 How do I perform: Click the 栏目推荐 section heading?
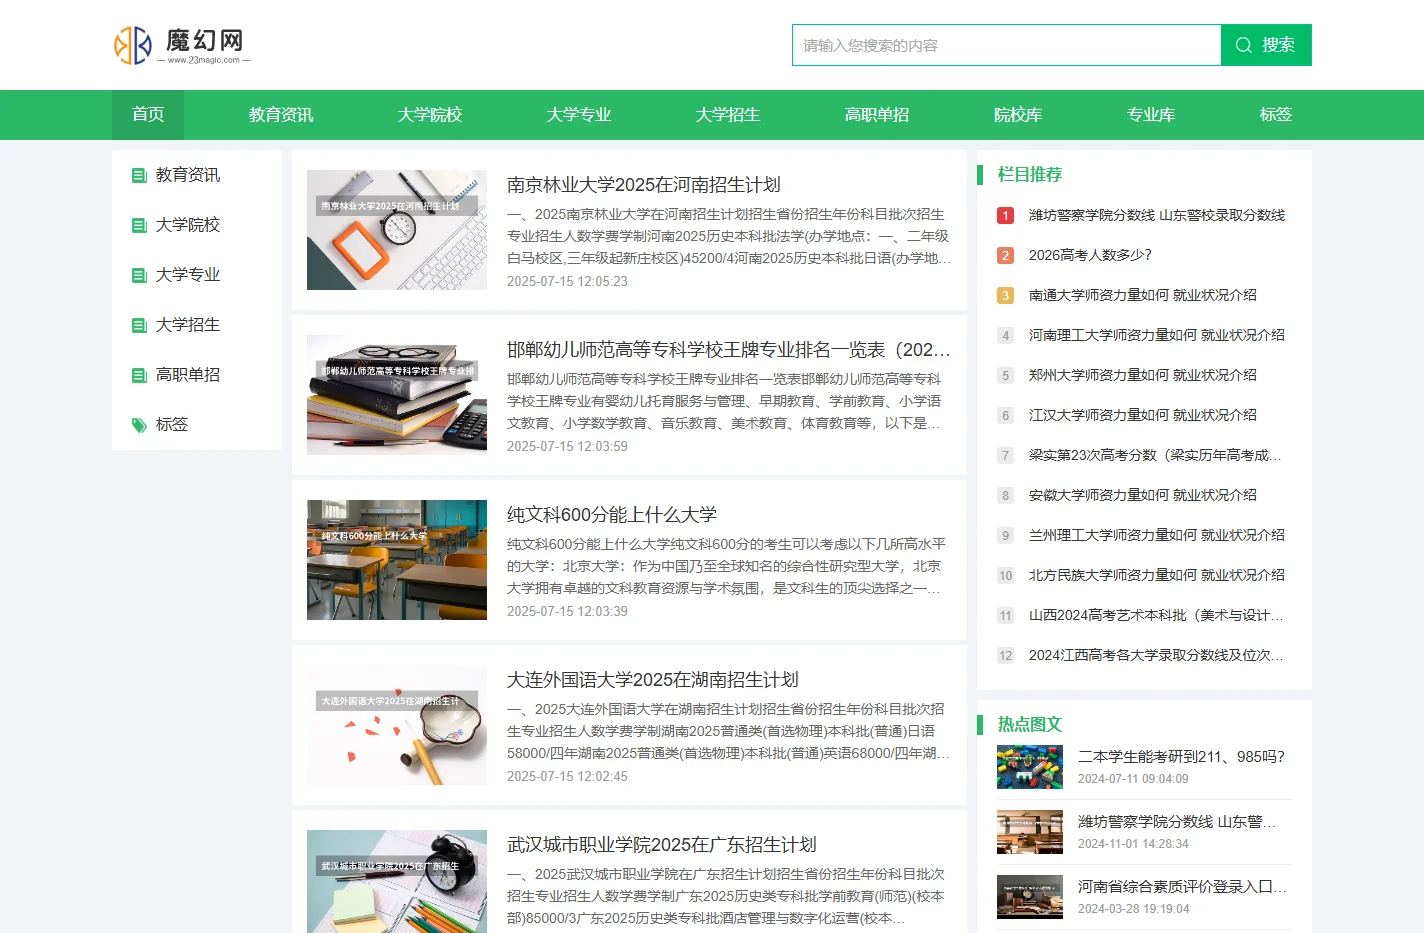(1030, 174)
